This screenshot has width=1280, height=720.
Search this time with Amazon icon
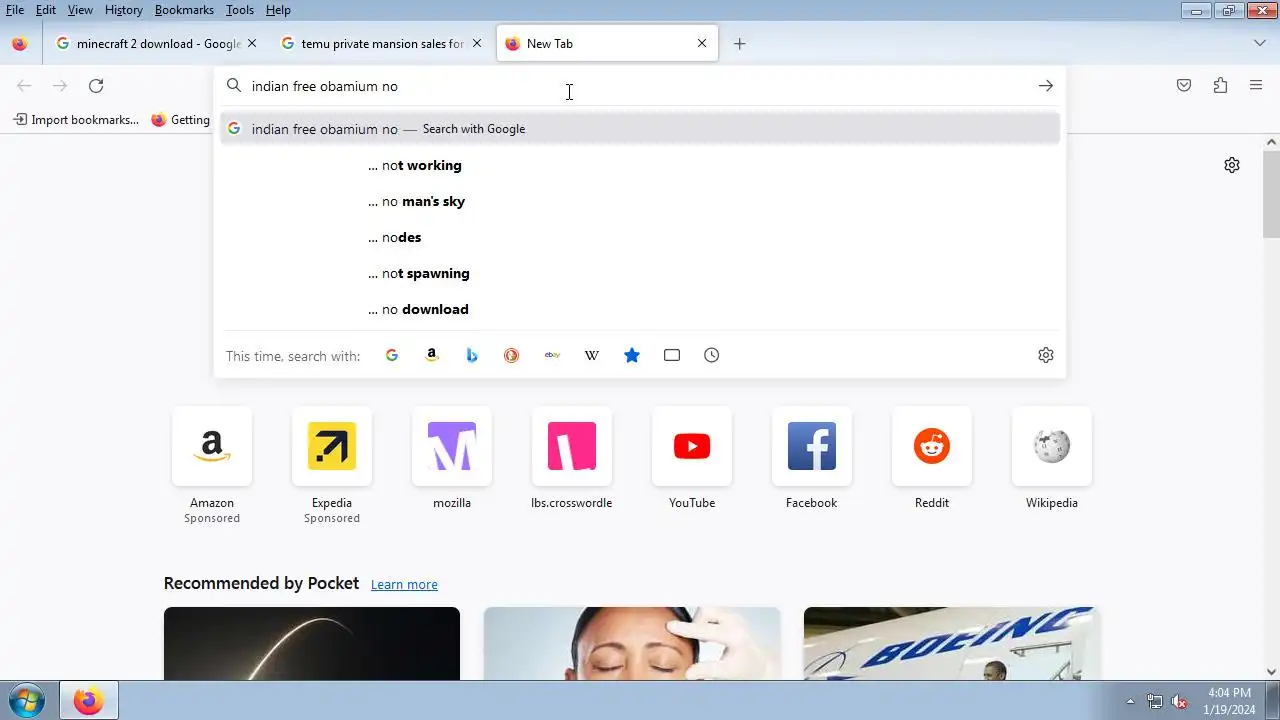(432, 355)
